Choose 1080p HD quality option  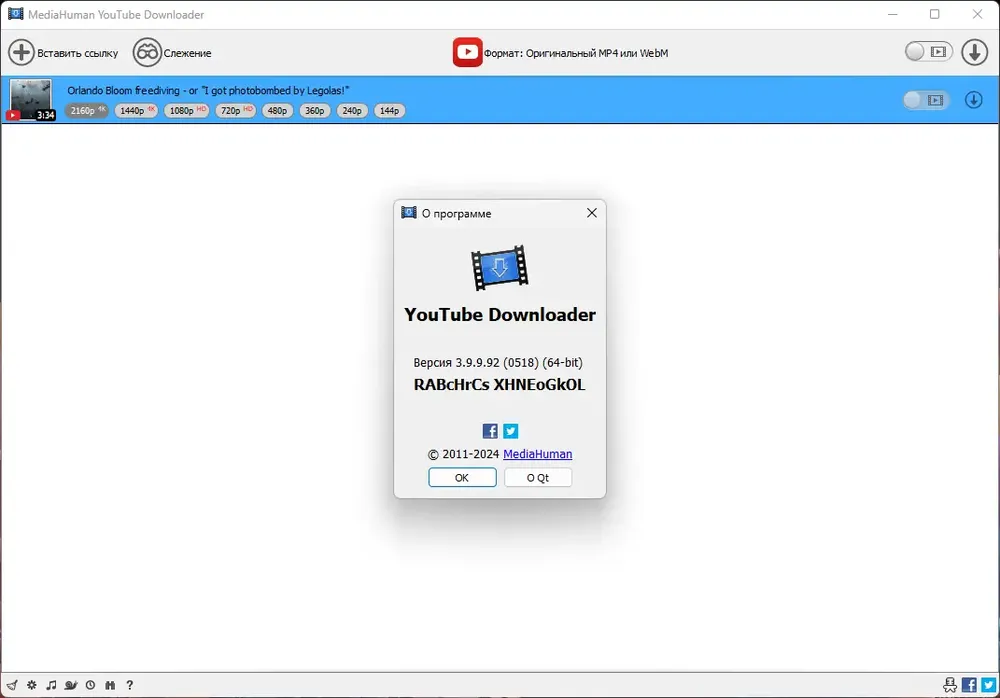(186, 110)
